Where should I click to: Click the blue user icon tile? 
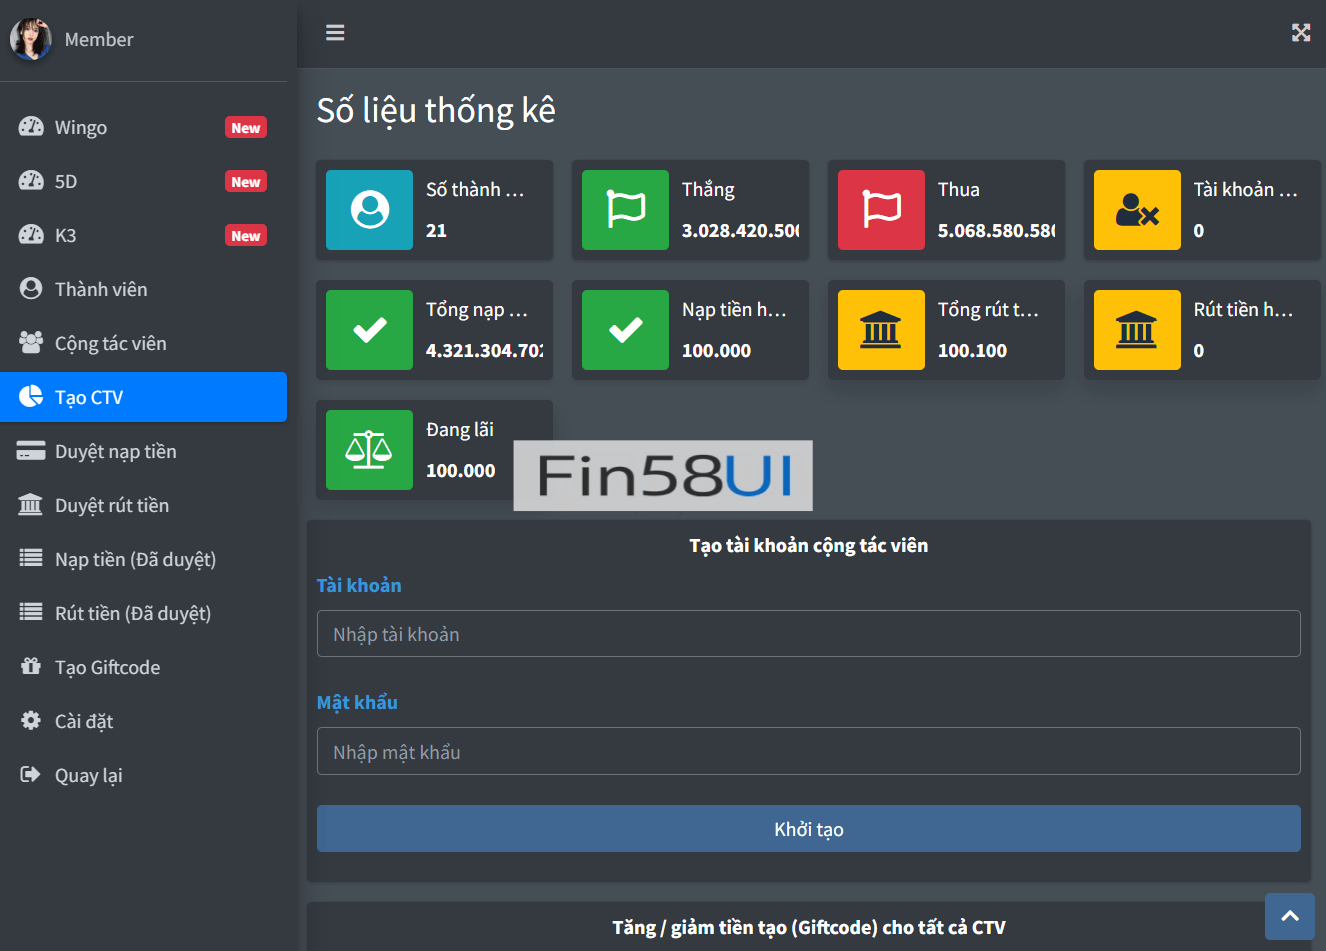click(x=369, y=210)
